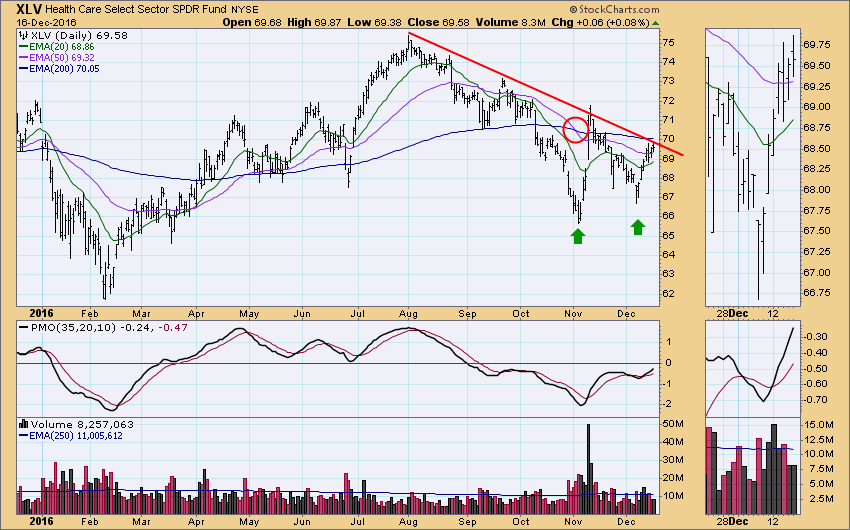The image size is (850, 530).
Task: Select the Volume 8,257,063 legend entry
Action: click(x=82, y=424)
